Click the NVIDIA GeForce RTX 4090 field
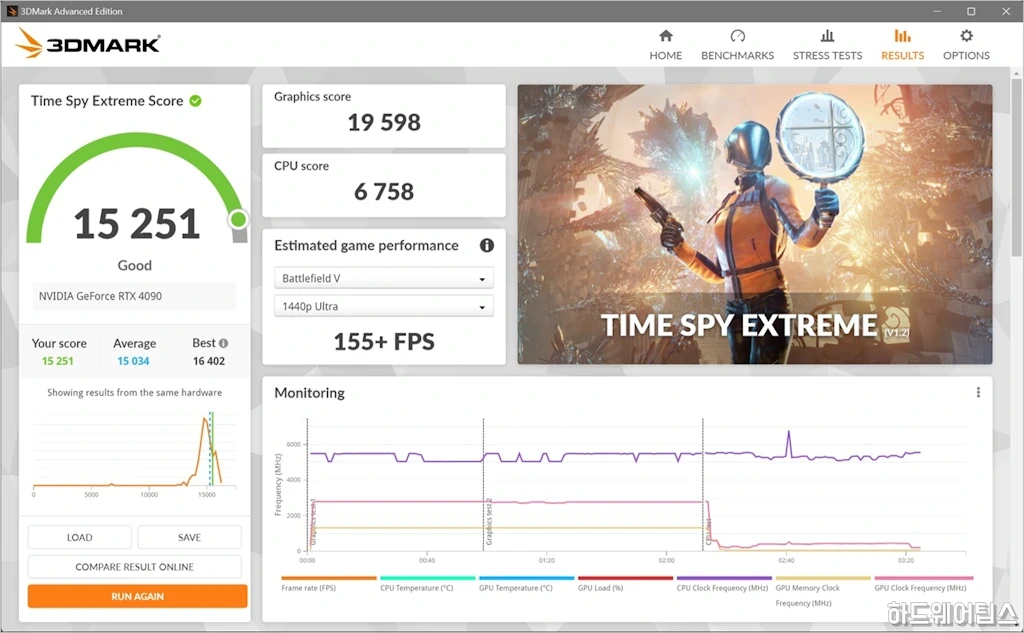The height and width of the screenshot is (633, 1024). (x=134, y=296)
